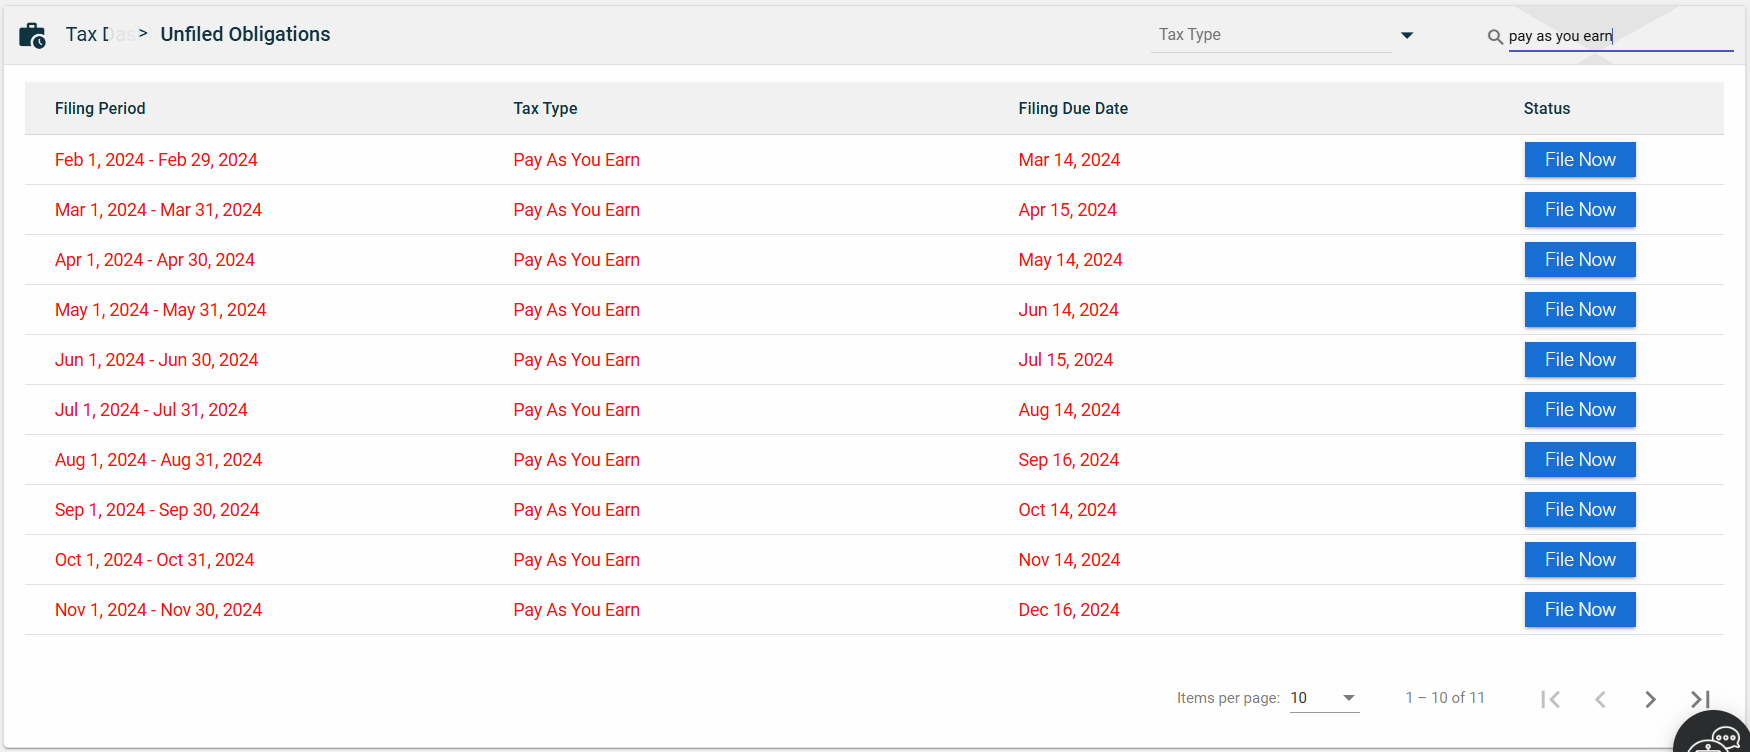Screen dimensions: 1750x752
Task: Click the tax briefcase clock icon
Action: [32, 35]
